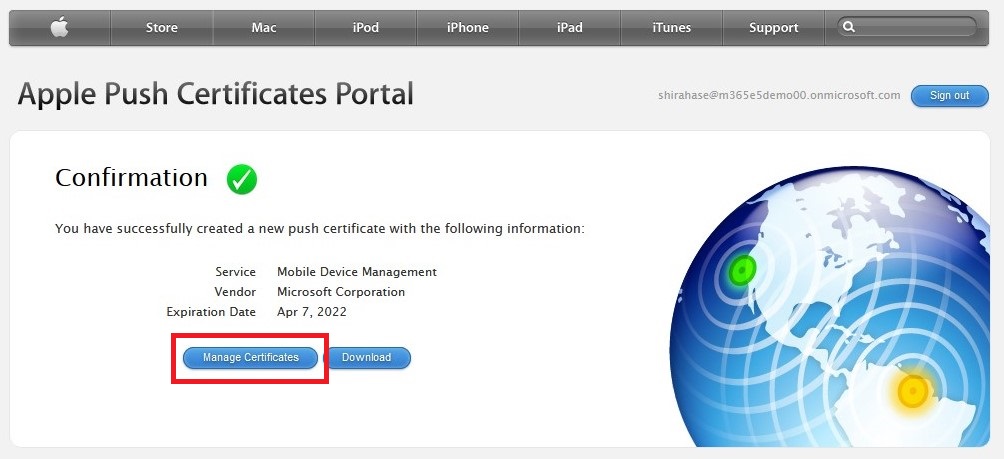Click the globe illustration
The image size is (1004, 459).
(x=829, y=307)
